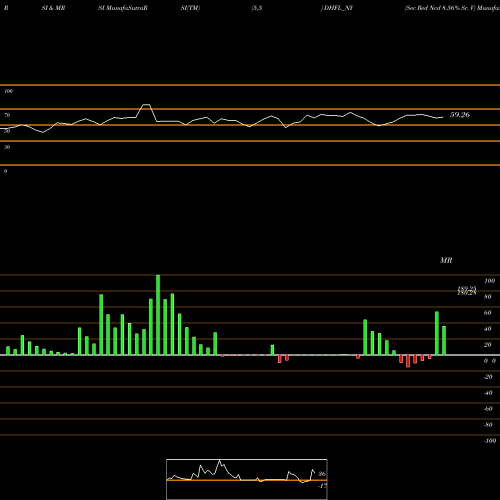
Task: Click the -17 value in mini chart
Action: [322, 486]
